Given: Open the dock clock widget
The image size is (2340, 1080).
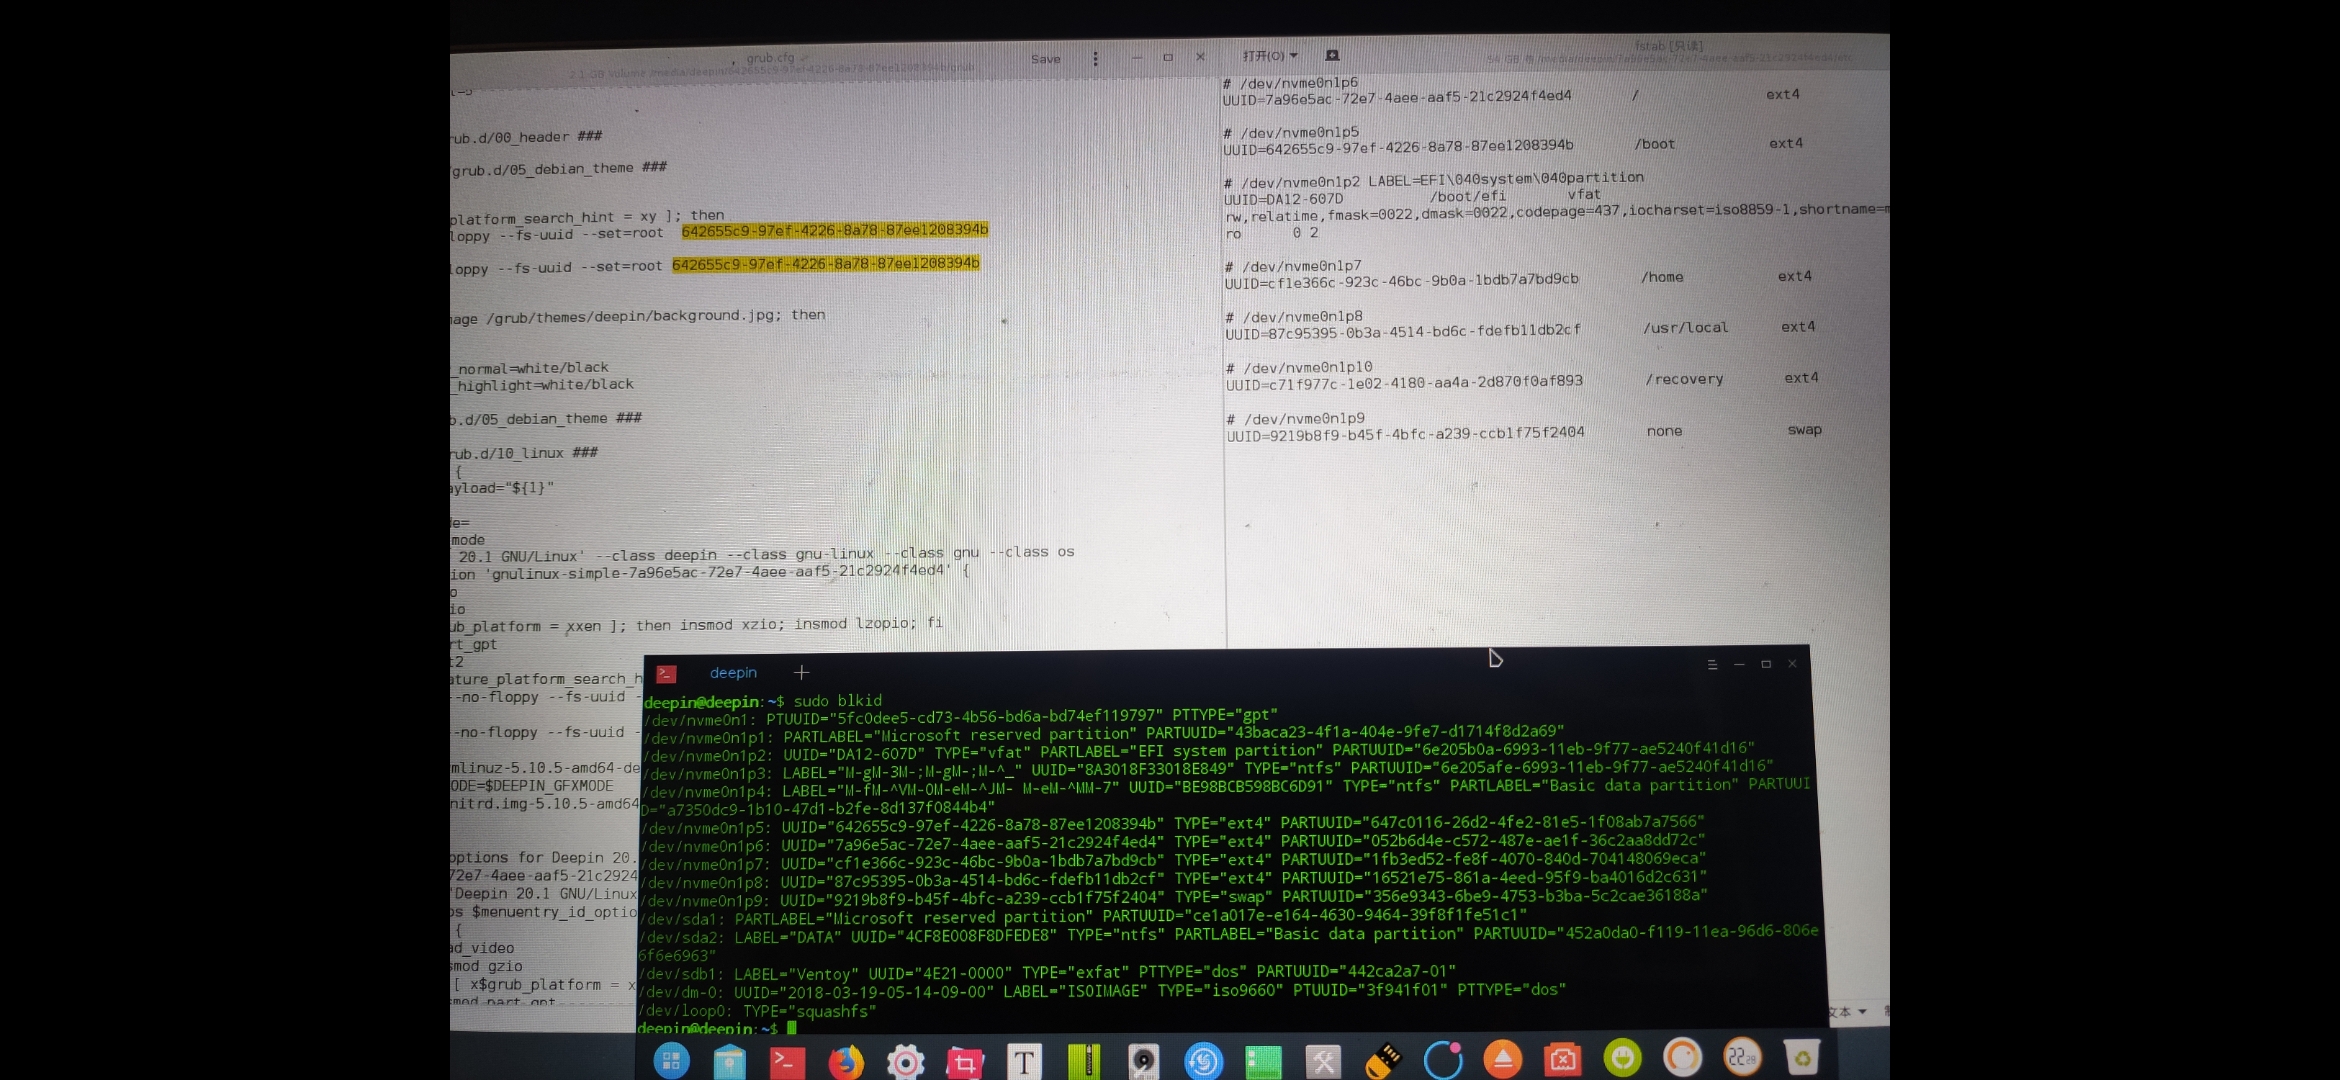Looking at the screenshot, I should [1742, 1057].
